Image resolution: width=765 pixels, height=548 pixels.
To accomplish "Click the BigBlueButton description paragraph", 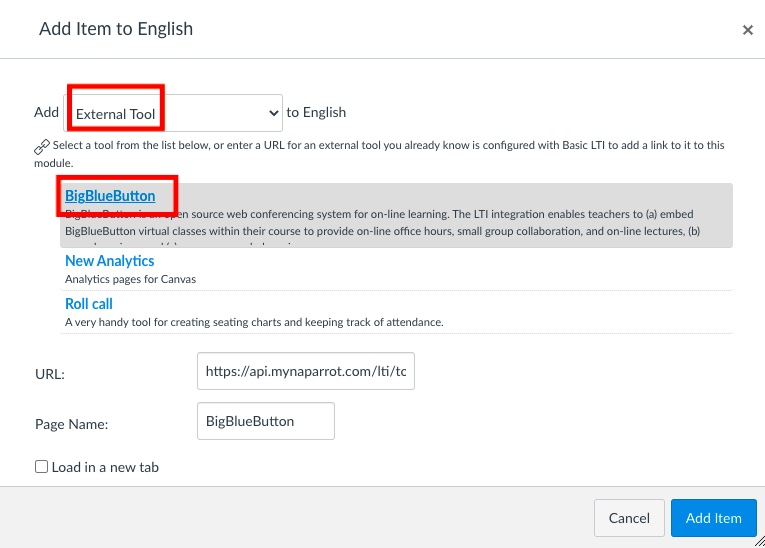I will coord(382,225).
